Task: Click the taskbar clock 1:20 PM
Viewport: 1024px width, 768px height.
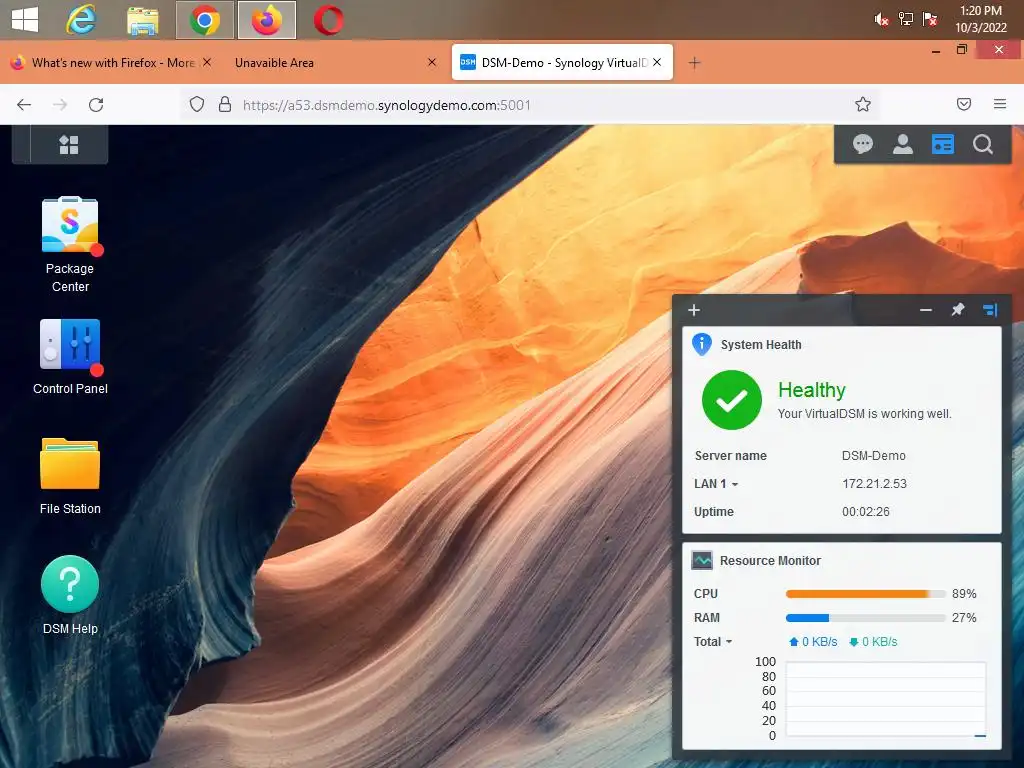Action: click(x=980, y=19)
